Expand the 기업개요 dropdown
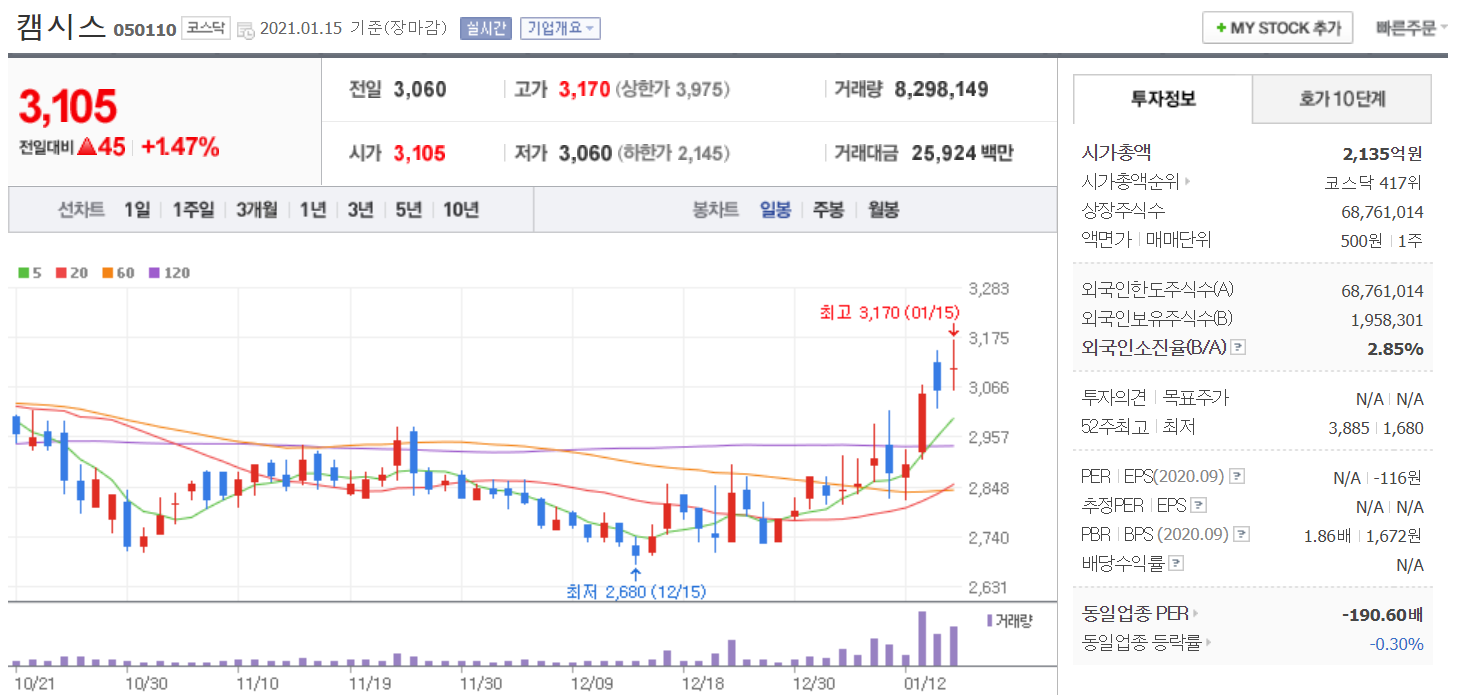This screenshot has height=695, width=1463. pyautogui.click(x=560, y=29)
